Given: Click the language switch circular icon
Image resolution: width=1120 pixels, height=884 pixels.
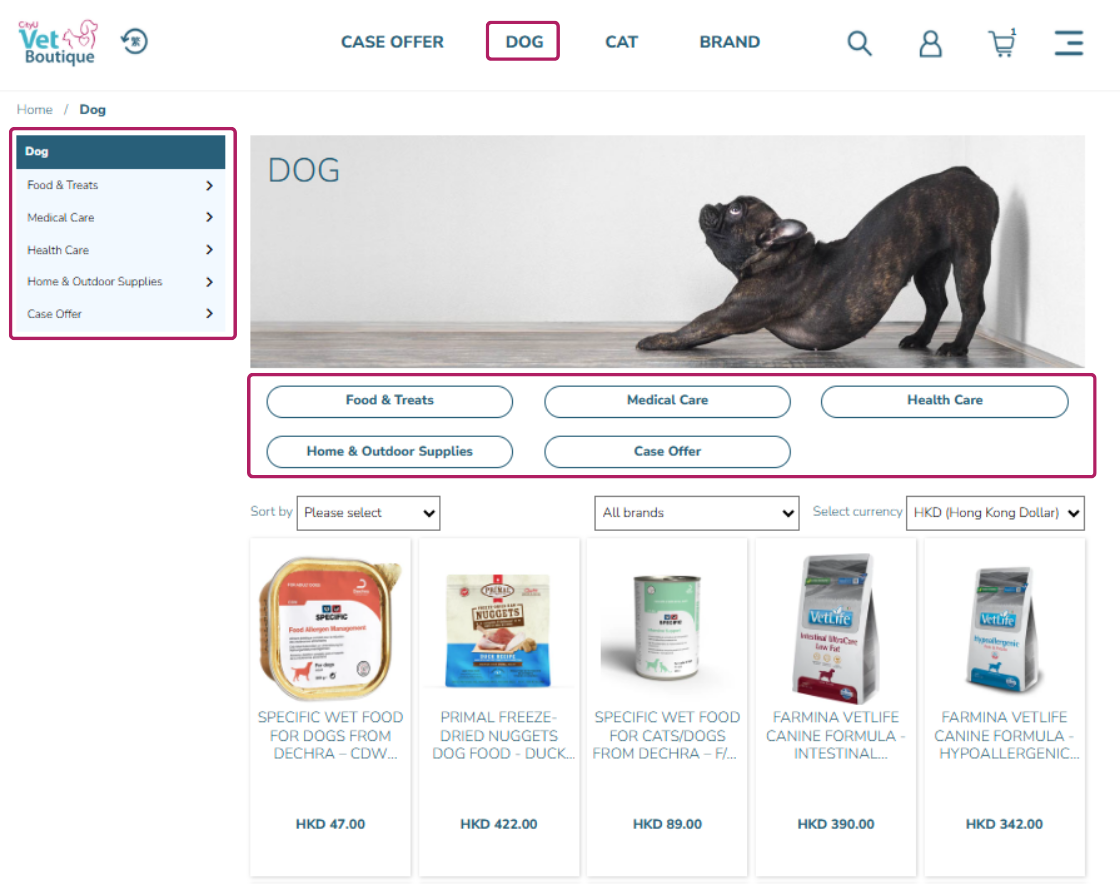Looking at the screenshot, I should pos(134,41).
